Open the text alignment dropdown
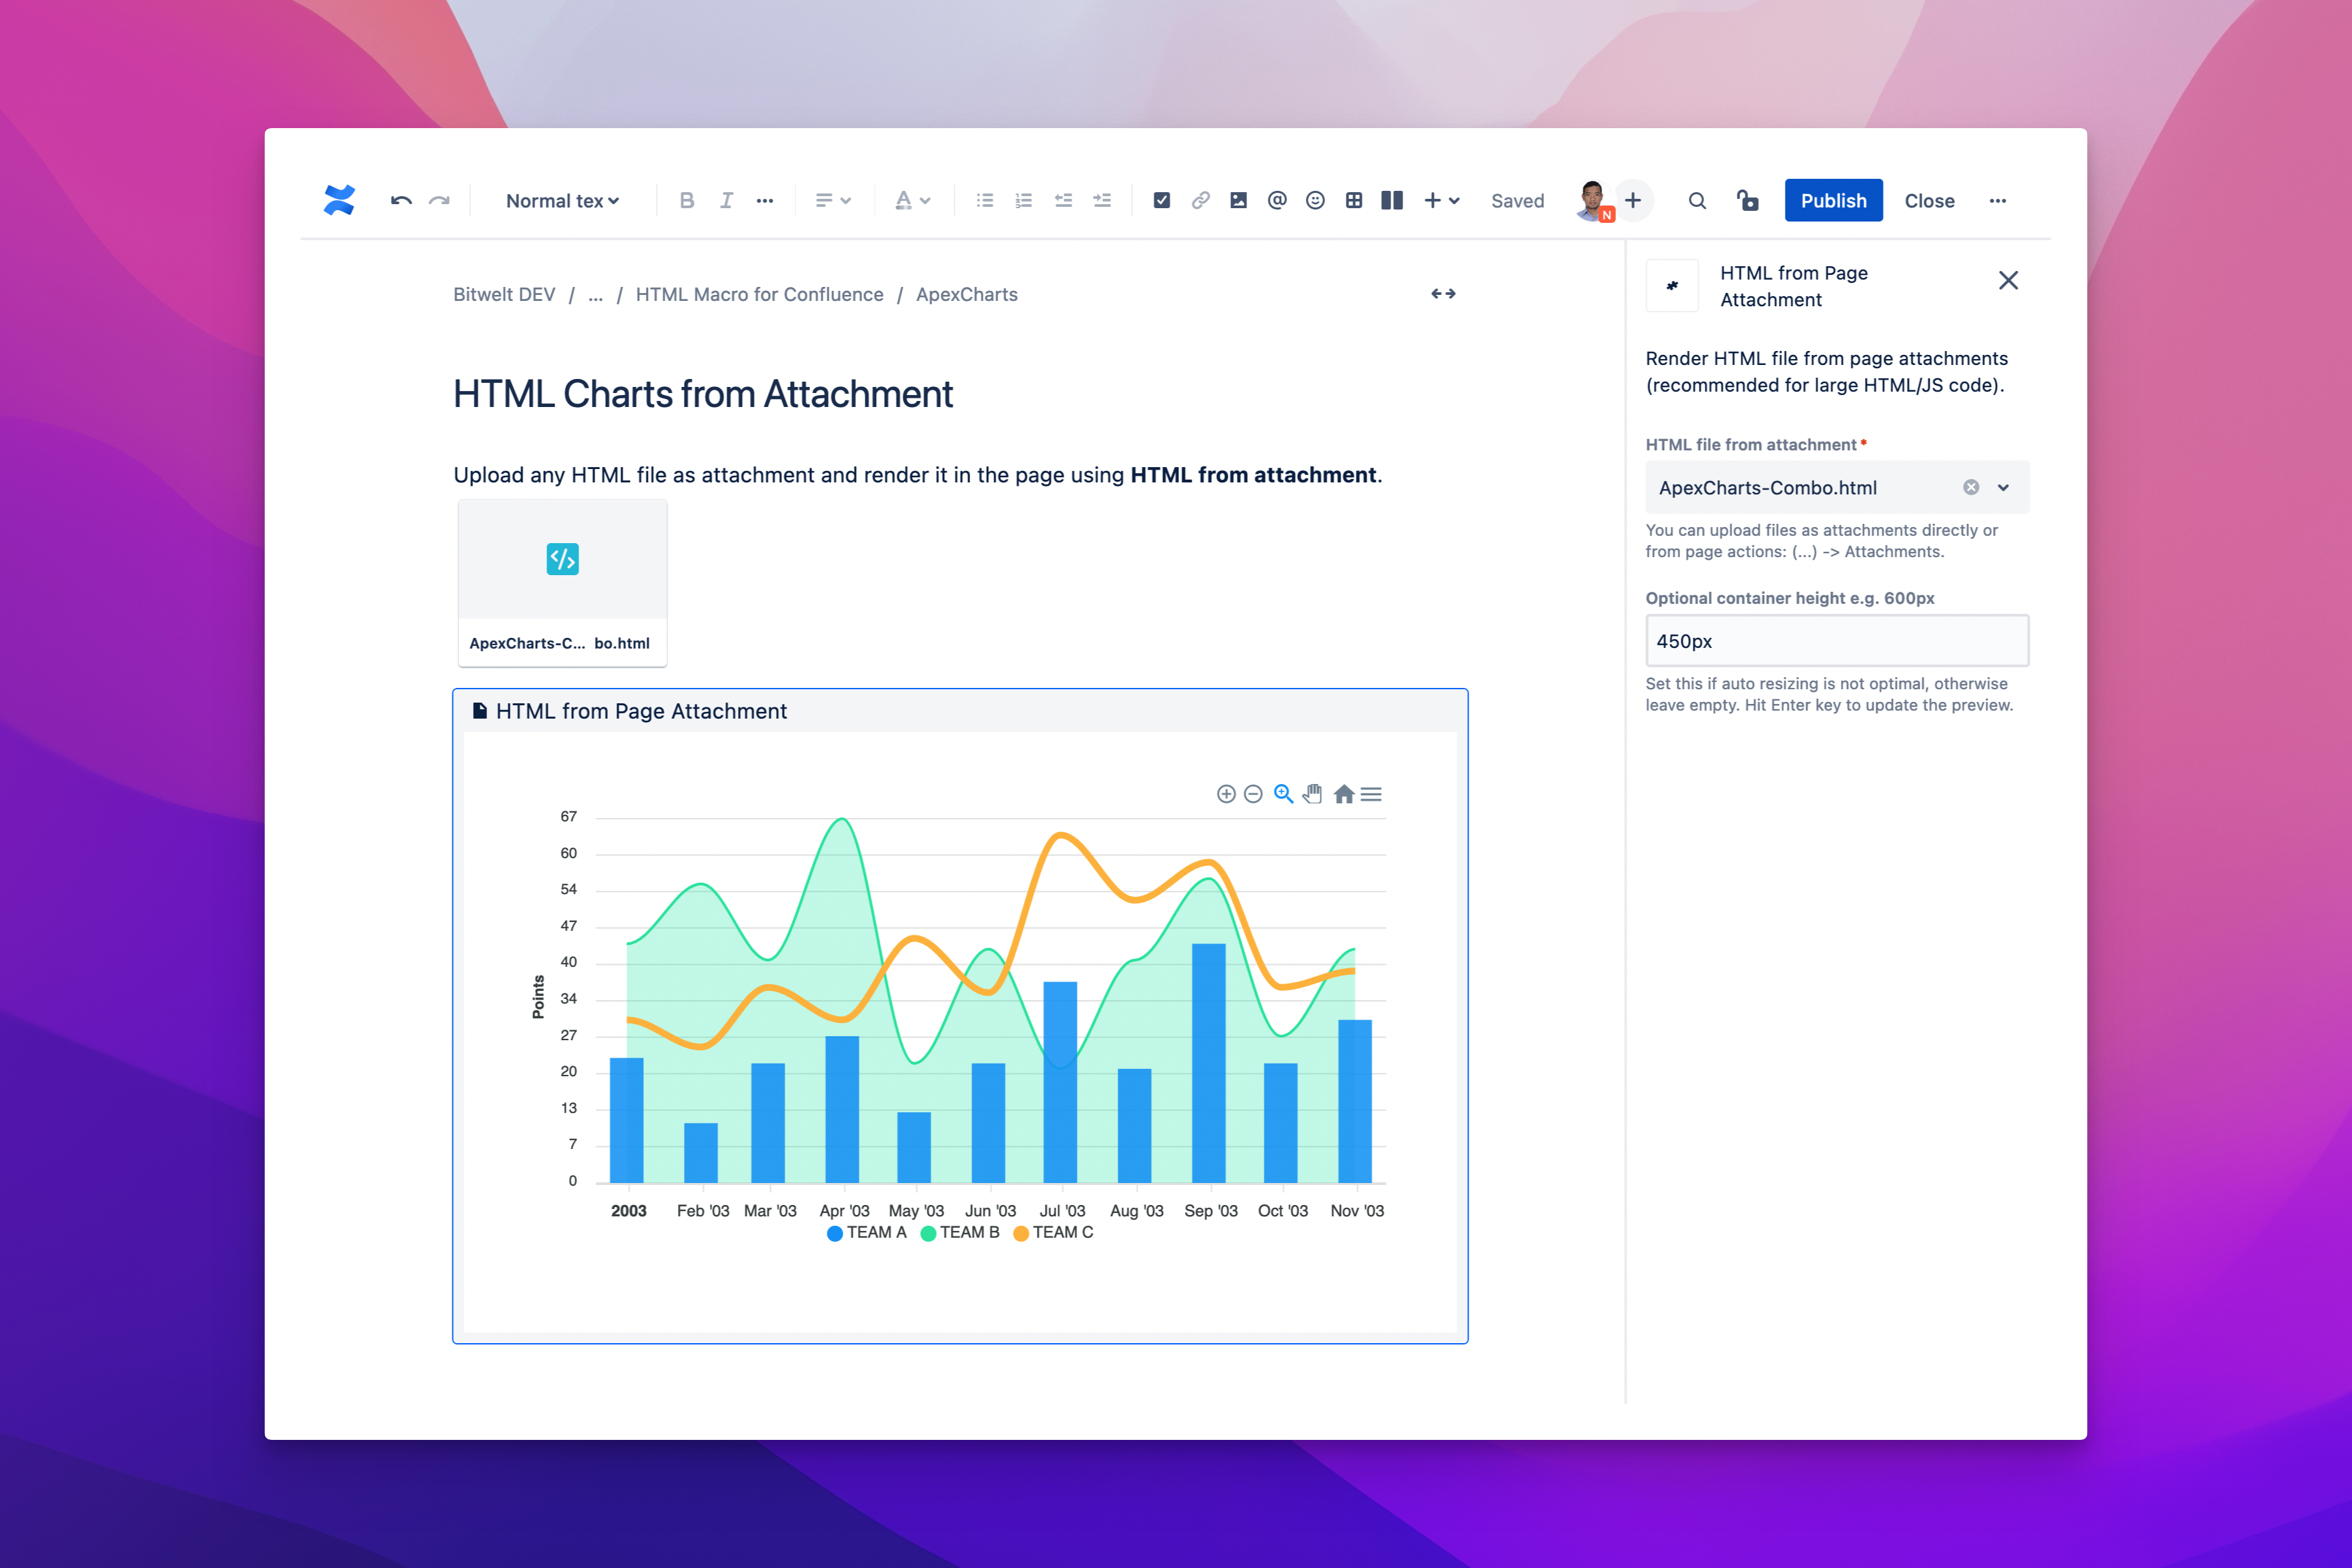The image size is (2352, 1568). (832, 201)
